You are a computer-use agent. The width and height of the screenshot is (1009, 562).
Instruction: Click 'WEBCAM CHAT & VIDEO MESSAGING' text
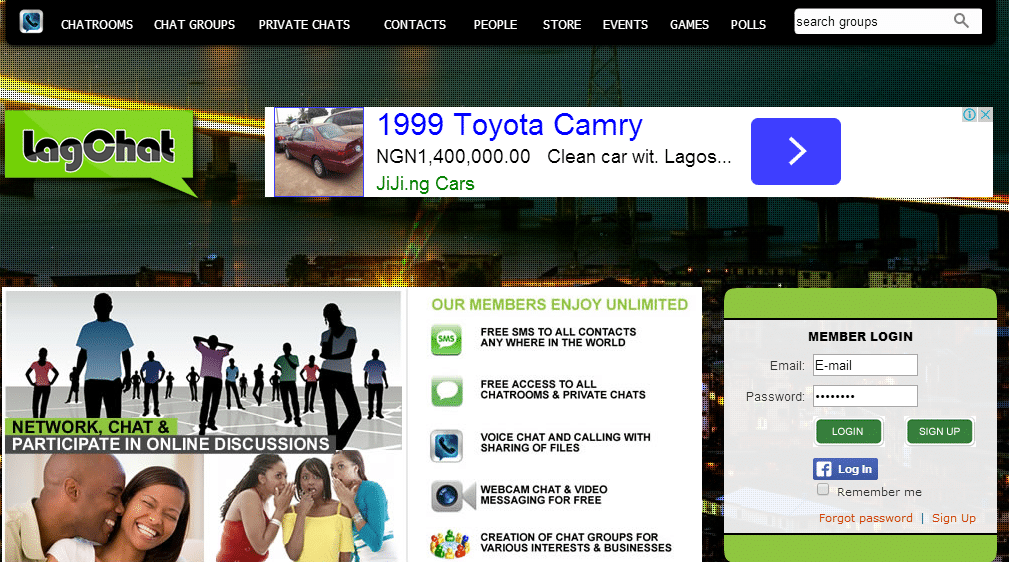pyautogui.click(x=544, y=494)
